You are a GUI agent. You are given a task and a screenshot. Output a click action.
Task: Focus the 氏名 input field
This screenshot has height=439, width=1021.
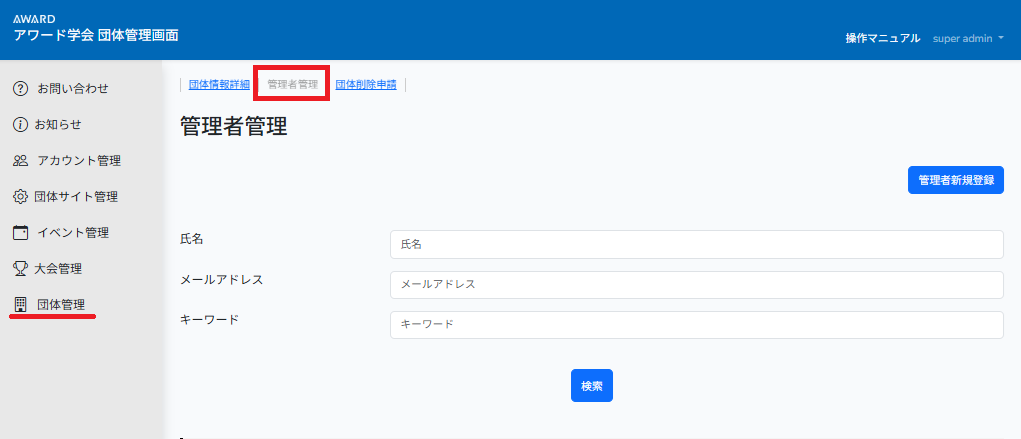click(696, 244)
